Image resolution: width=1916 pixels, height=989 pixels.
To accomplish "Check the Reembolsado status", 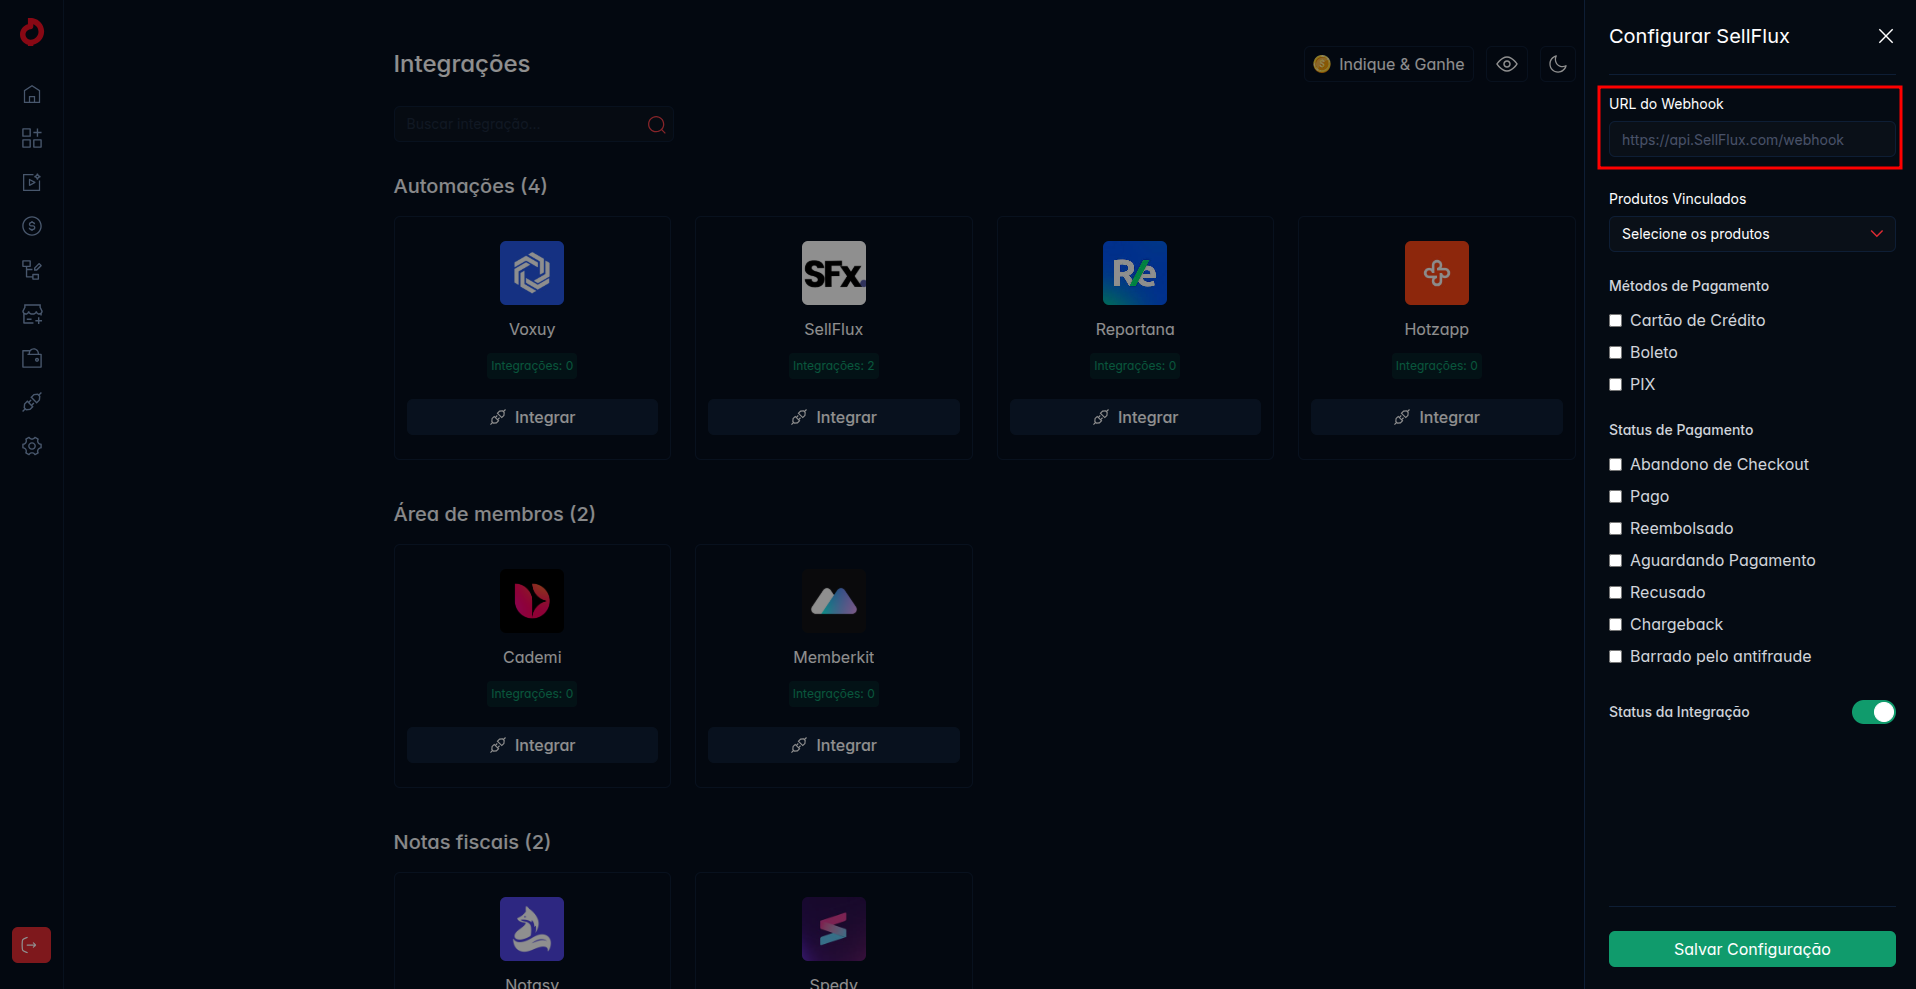I will (x=1615, y=529).
